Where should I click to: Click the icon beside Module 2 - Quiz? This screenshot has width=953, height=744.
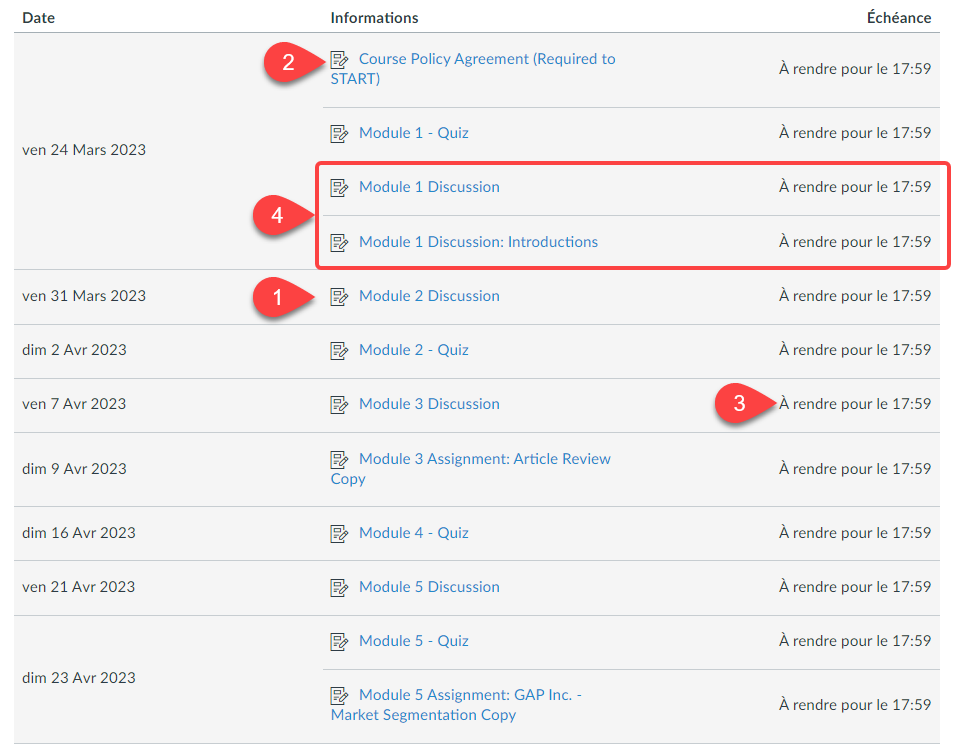pos(339,350)
